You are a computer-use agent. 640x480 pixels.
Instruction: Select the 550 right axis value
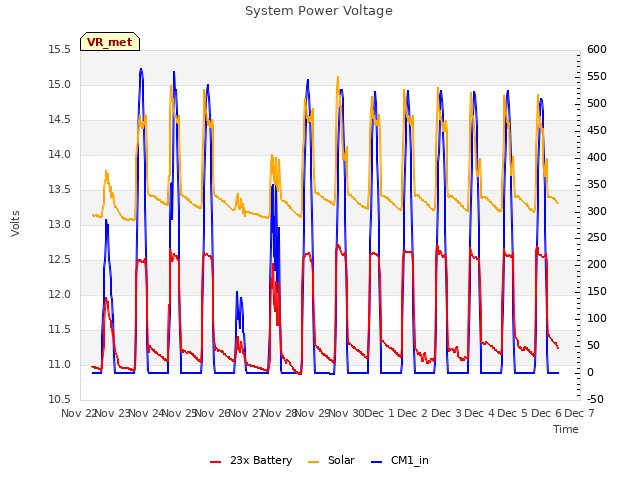tap(597, 77)
